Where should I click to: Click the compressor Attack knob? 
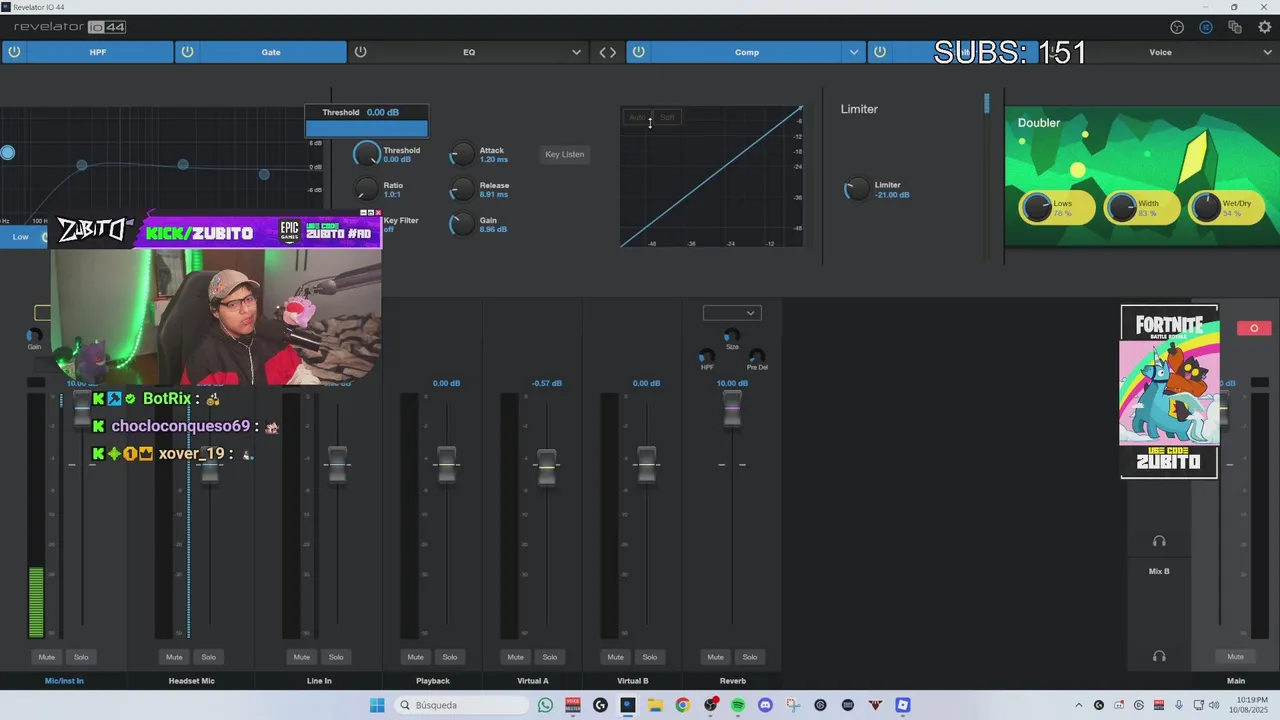click(x=462, y=155)
